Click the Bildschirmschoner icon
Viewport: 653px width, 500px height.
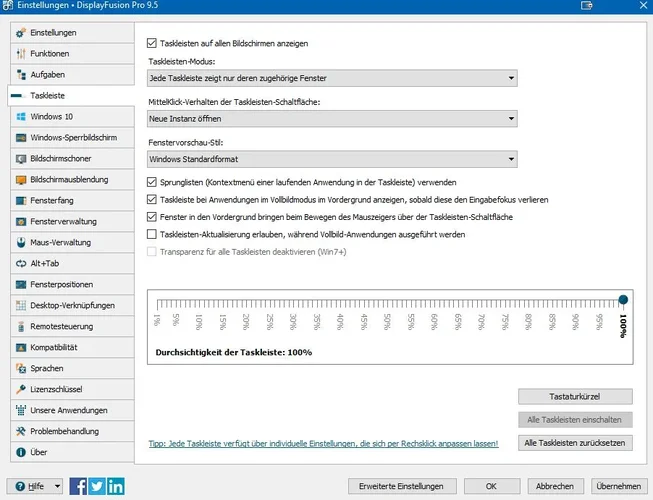(21, 159)
